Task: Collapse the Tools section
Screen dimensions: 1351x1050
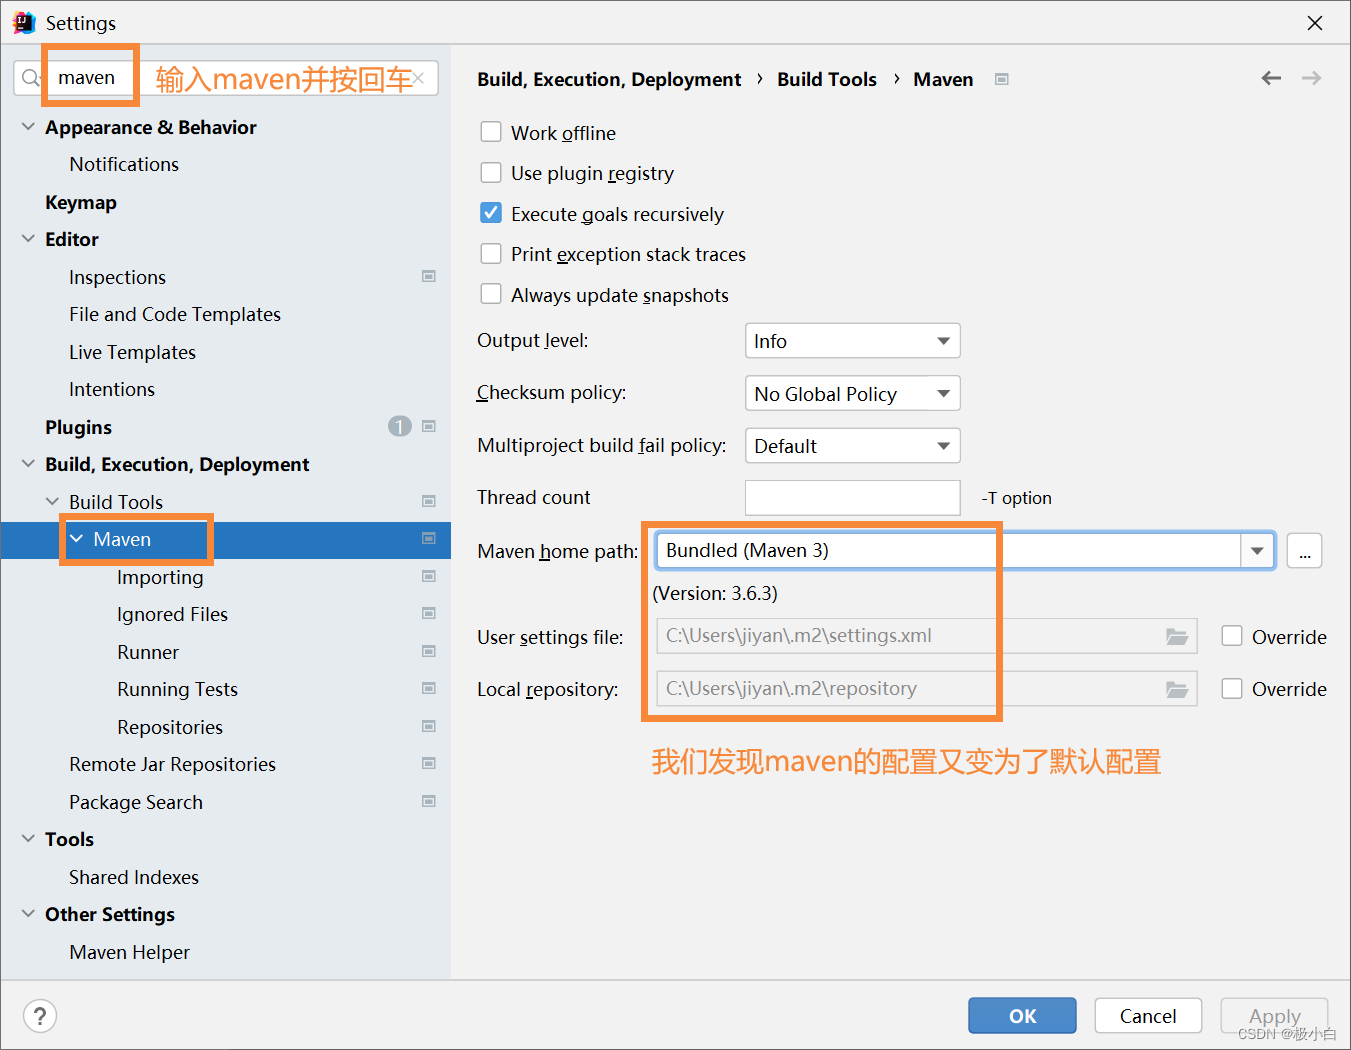Action: [x=28, y=839]
